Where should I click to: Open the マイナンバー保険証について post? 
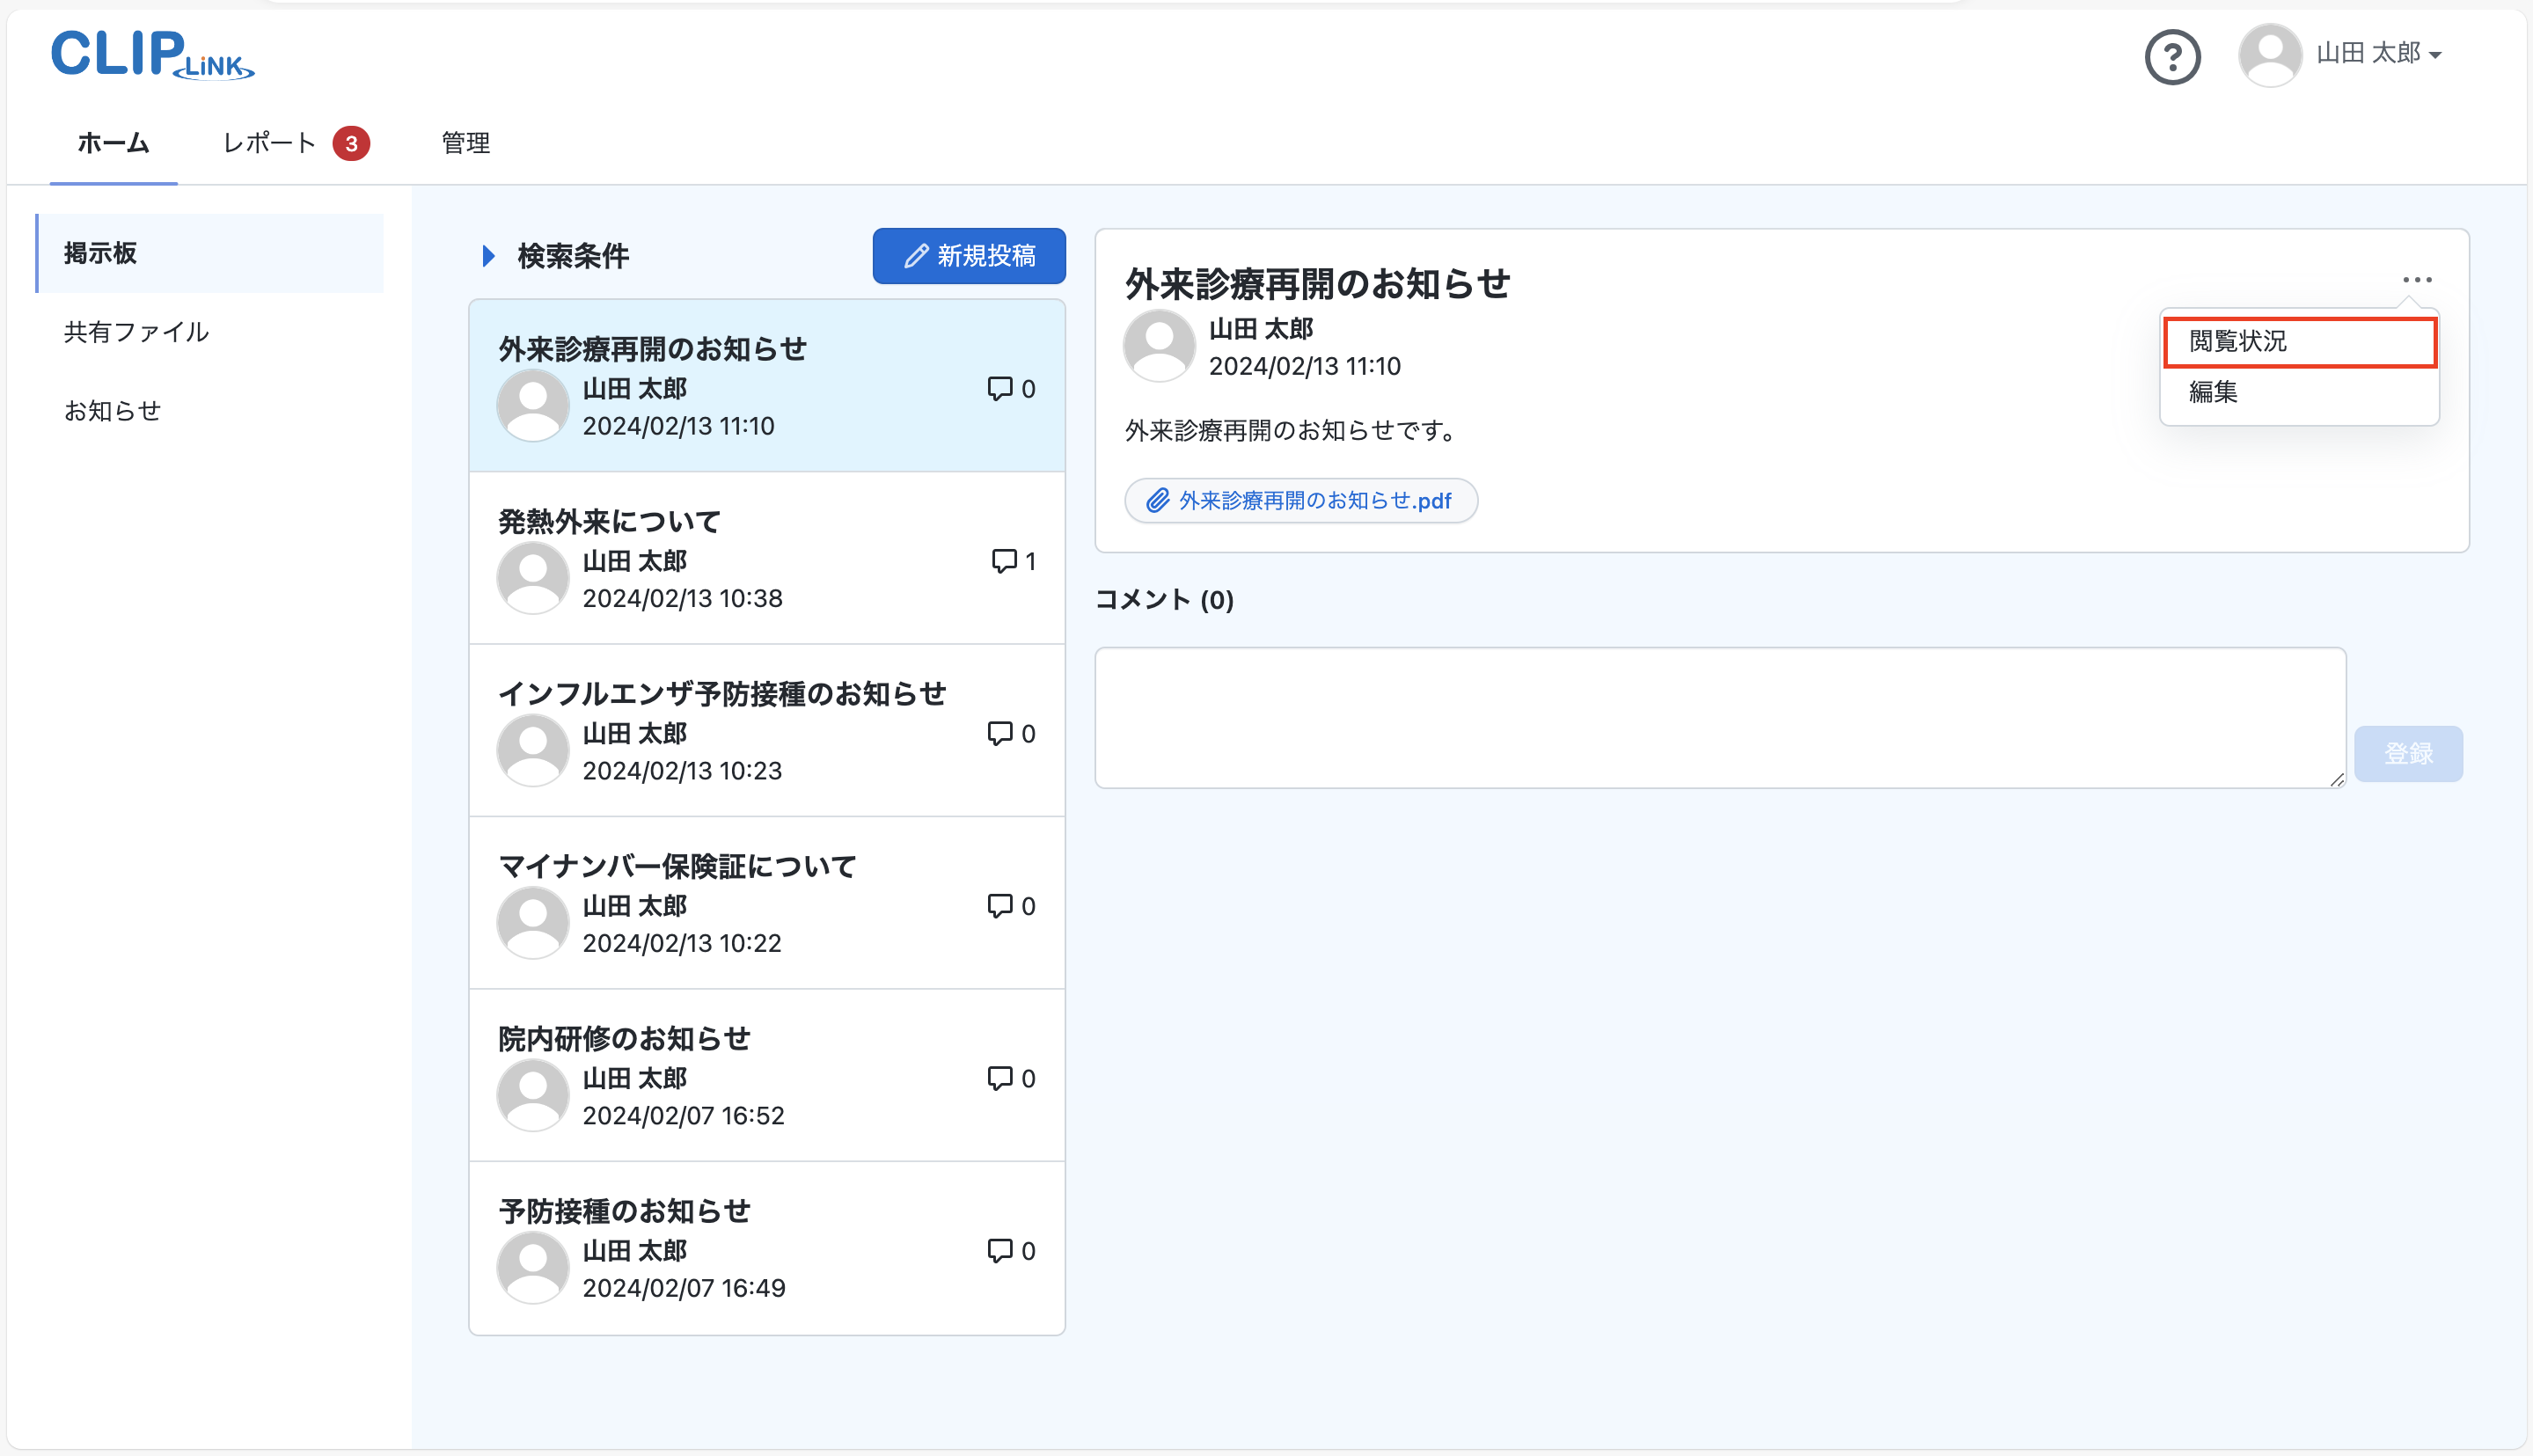pos(677,866)
